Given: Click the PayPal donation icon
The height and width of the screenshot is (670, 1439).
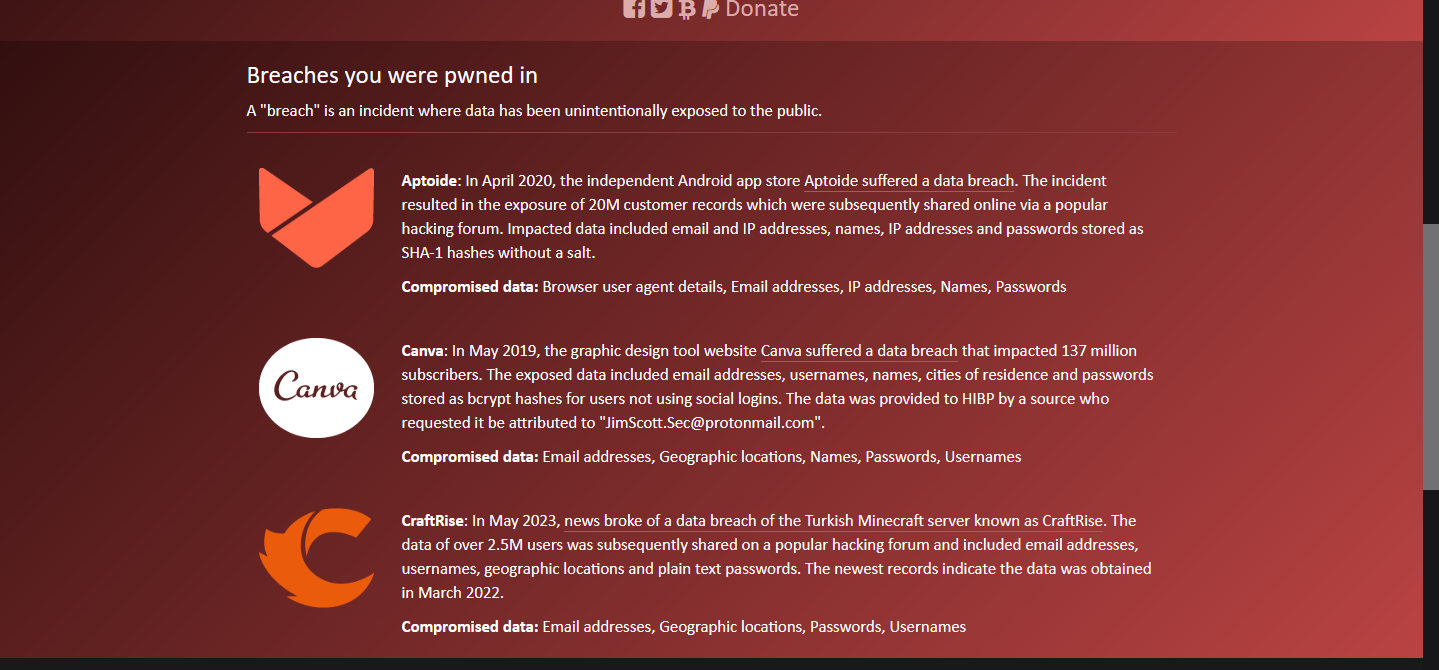Looking at the screenshot, I should click(710, 9).
